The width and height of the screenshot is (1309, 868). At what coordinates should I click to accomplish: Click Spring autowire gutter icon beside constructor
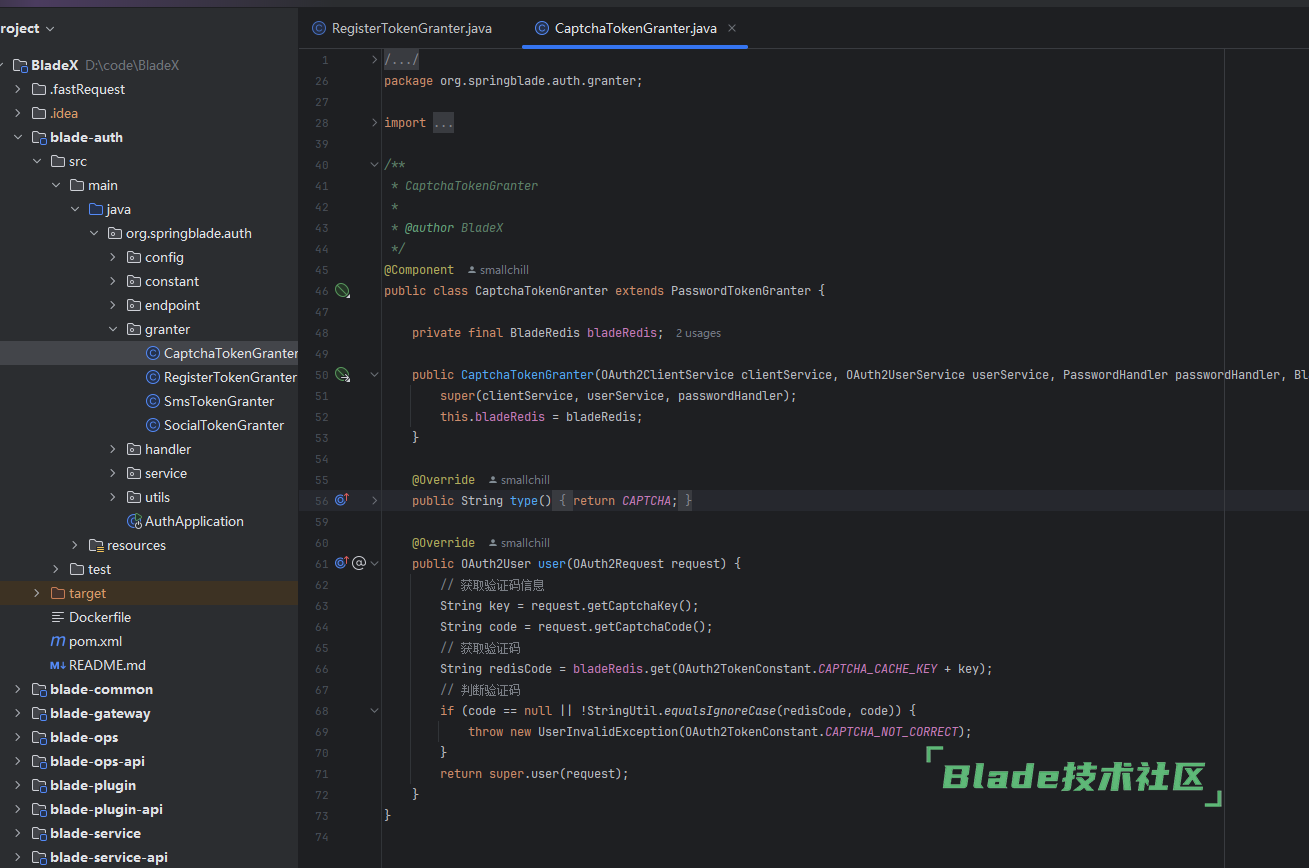(342, 375)
